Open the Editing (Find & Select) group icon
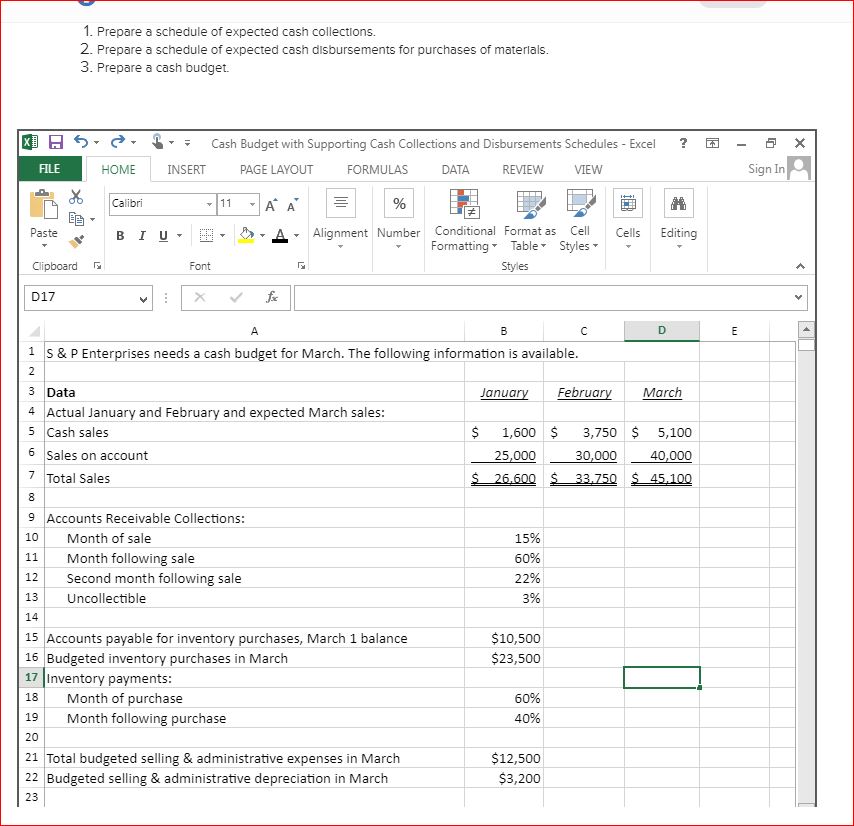The image size is (854, 826). click(678, 213)
